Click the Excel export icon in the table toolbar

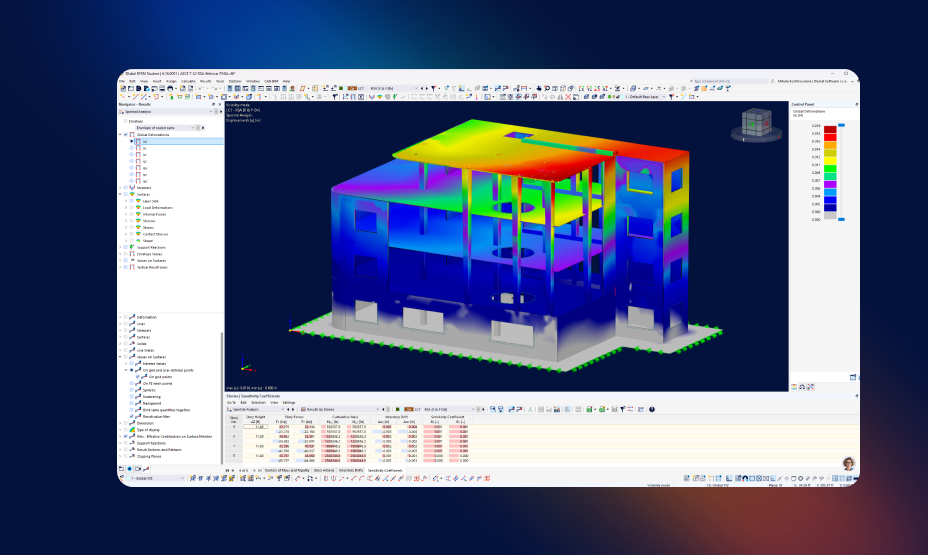pyautogui.click(x=589, y=409)
